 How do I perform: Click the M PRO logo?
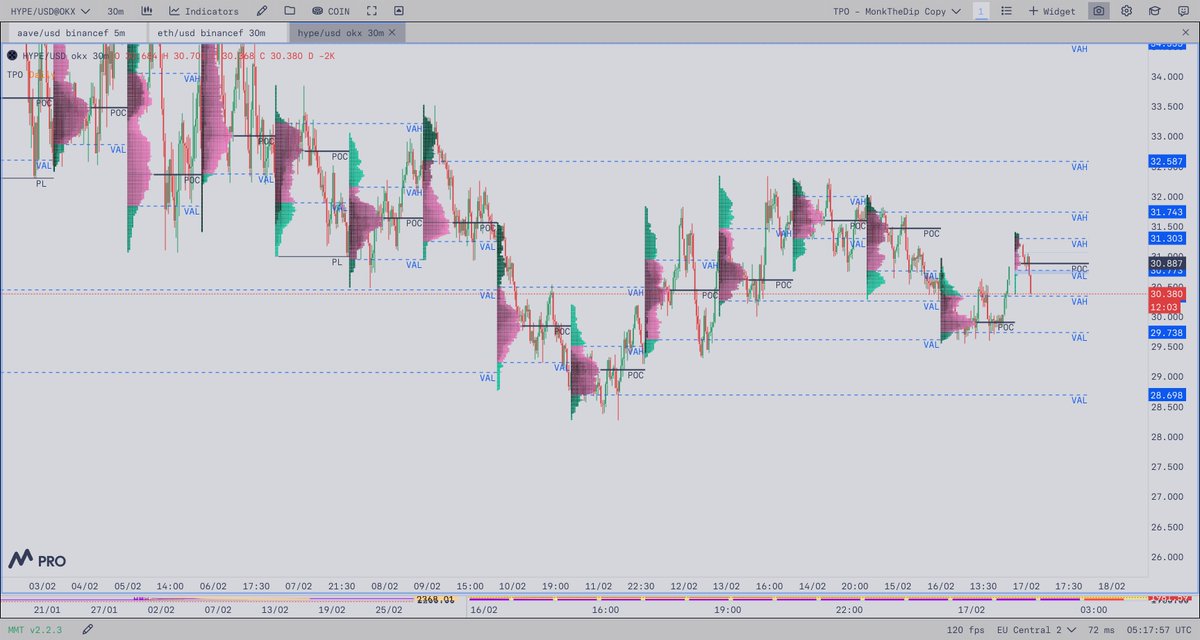tap(36, 559)
